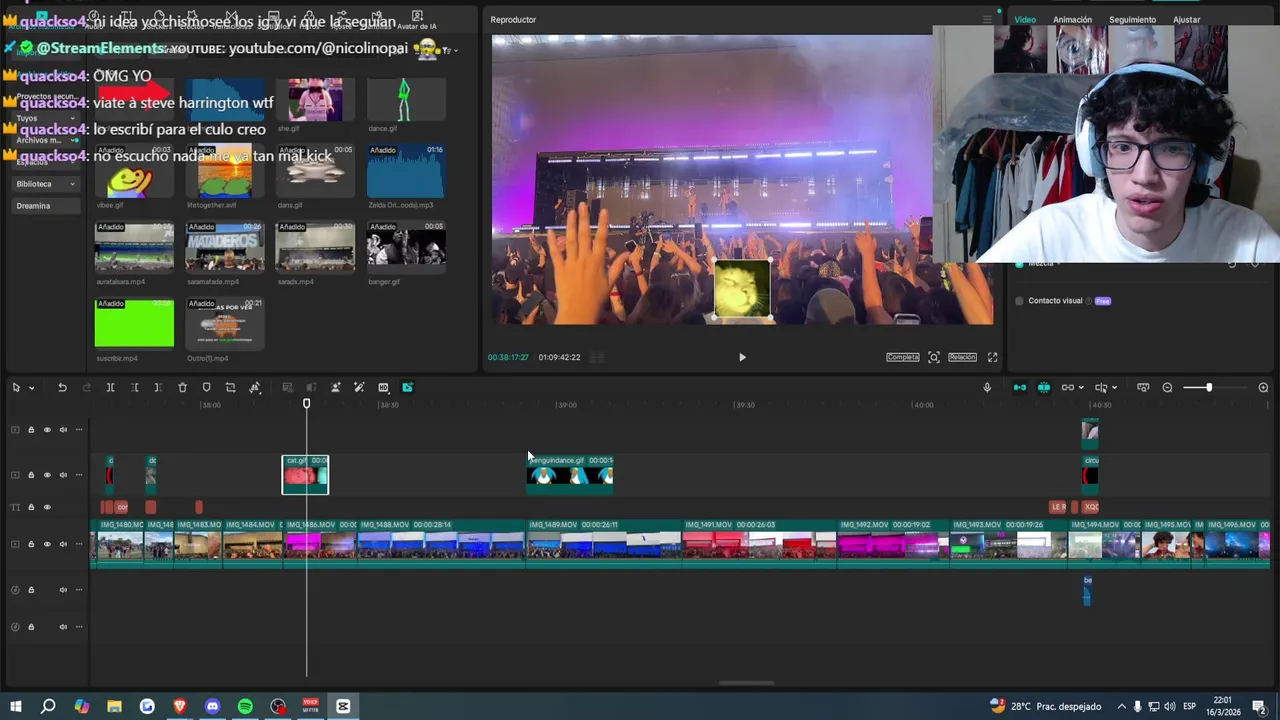Trim clip end to playhead
This screenshot has width=1280, height=720.
tap(158, 388)
